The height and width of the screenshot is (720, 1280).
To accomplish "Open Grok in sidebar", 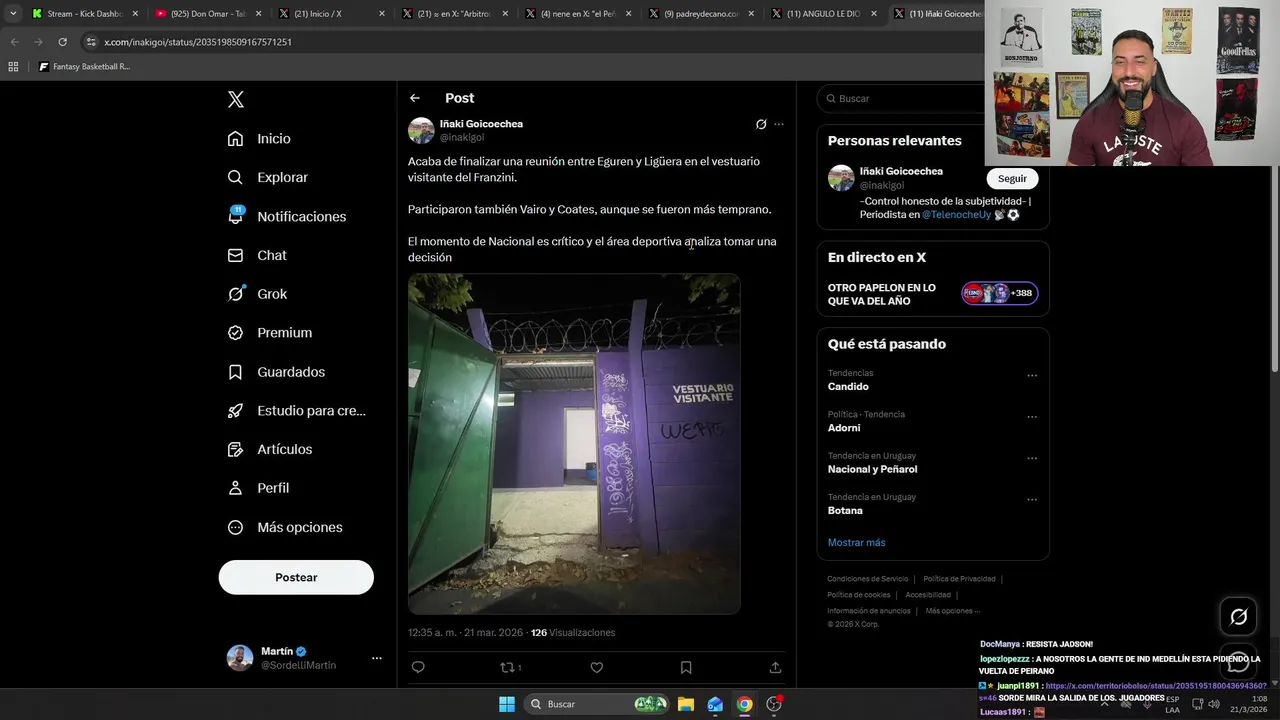I will pyautogui.click(x=257, y=294).
